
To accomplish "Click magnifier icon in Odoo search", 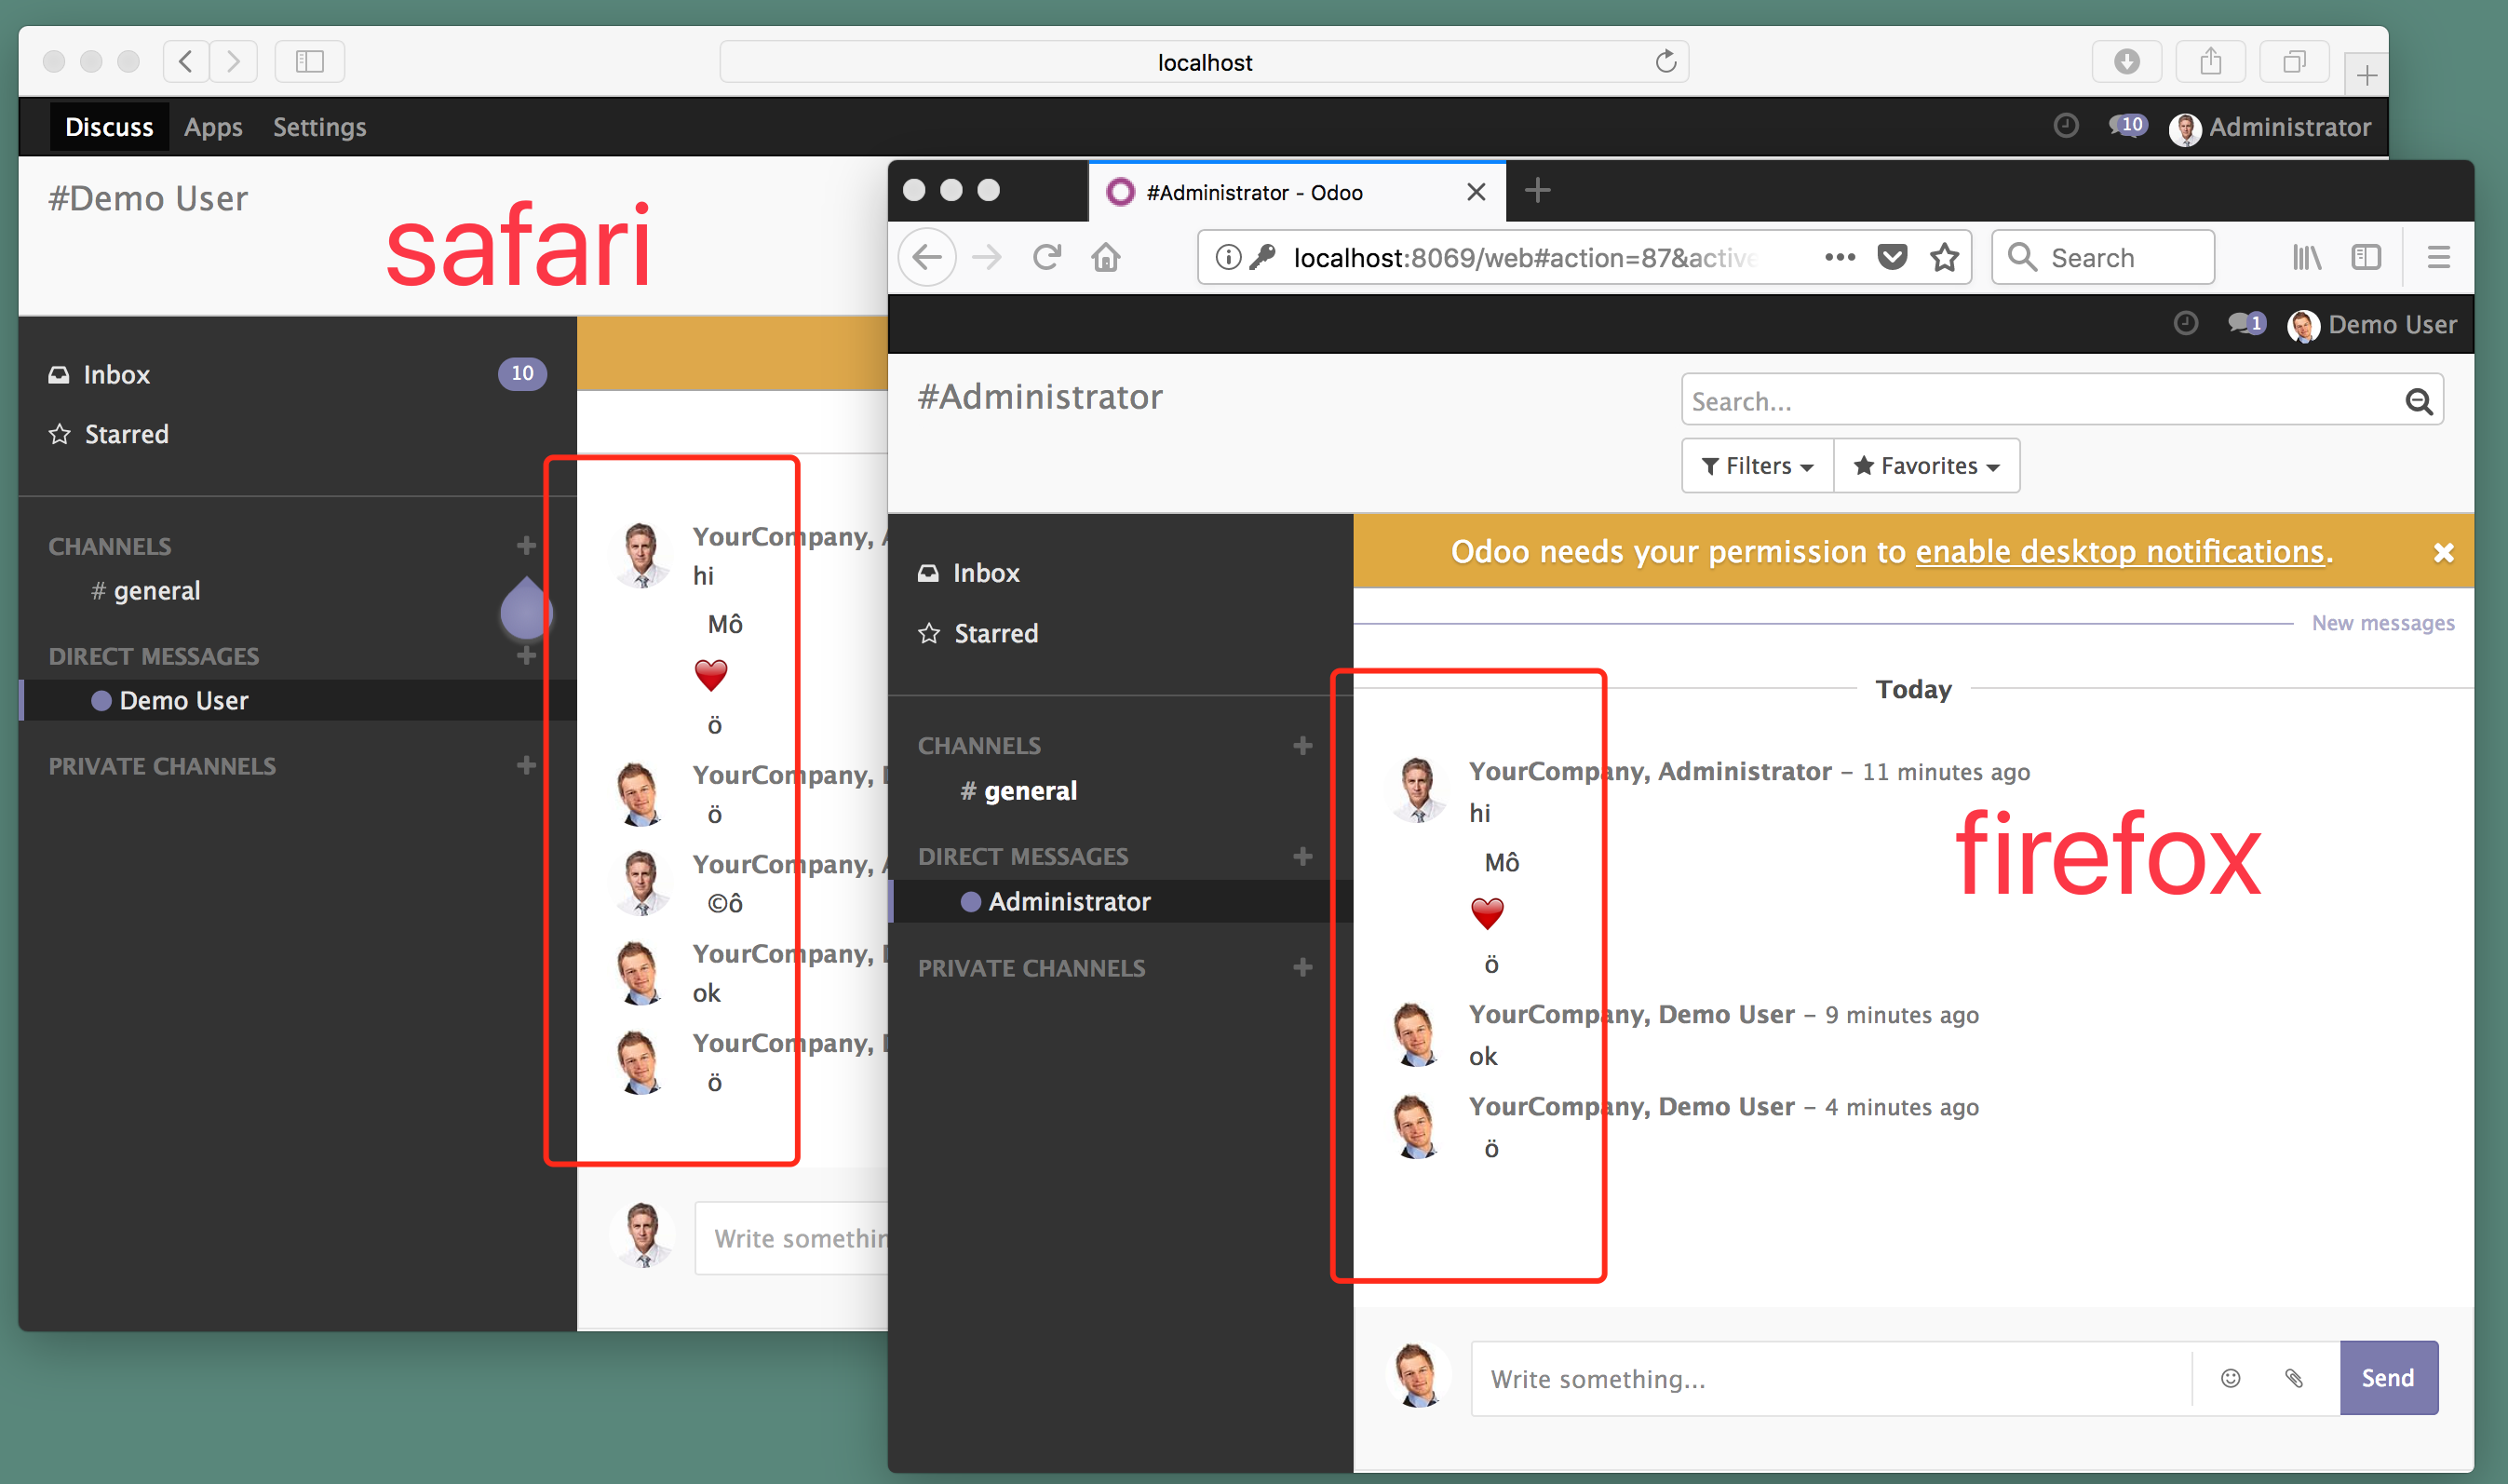I will point(2419,401).
